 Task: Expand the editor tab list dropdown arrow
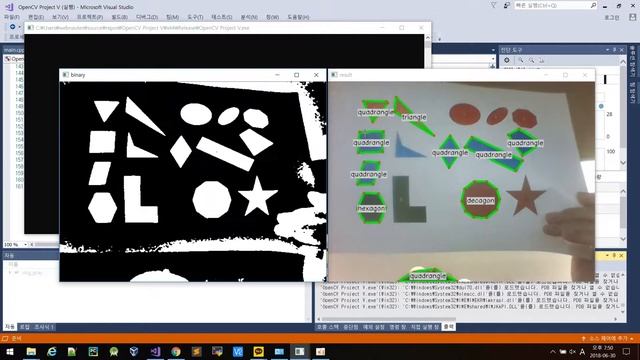[493, 50]
